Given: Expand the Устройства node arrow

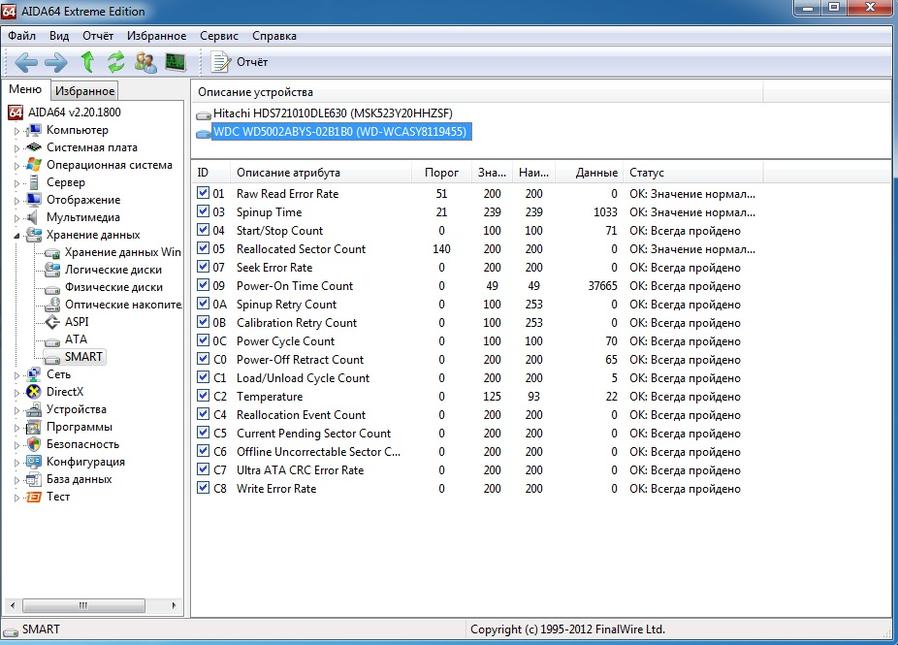Looking at the screenshot, I should coord(17,411).
